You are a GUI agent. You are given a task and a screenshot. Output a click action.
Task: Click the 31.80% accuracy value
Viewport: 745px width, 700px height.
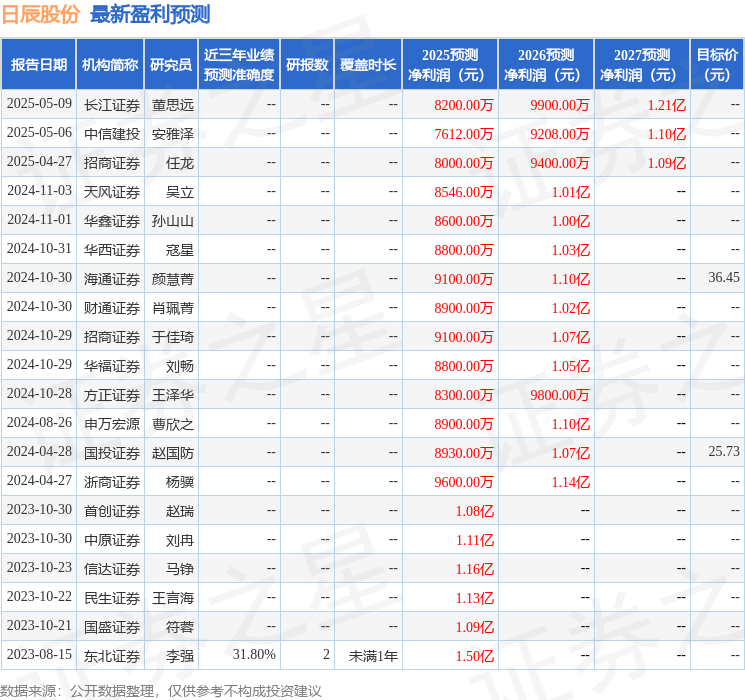pos(254,656)
